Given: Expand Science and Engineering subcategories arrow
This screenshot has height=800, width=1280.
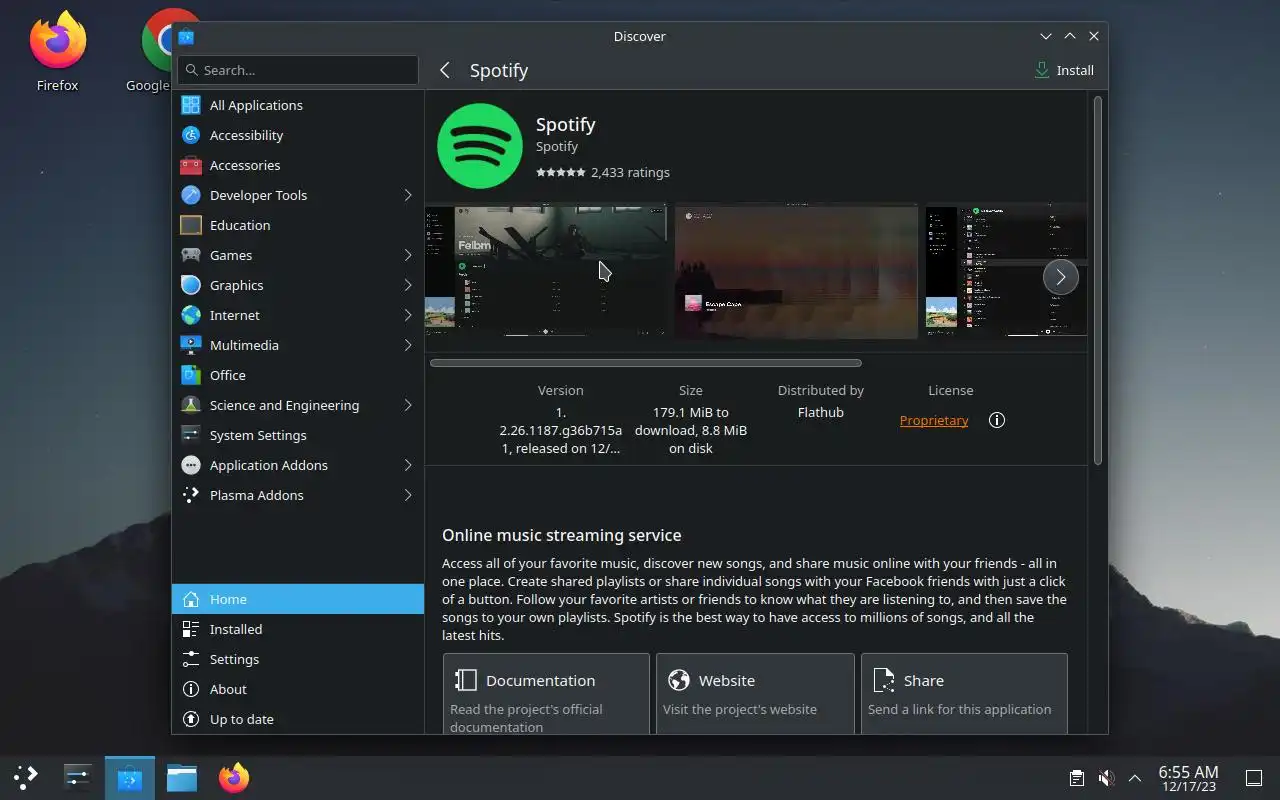Looking at the screenshot, I should 408,405.
